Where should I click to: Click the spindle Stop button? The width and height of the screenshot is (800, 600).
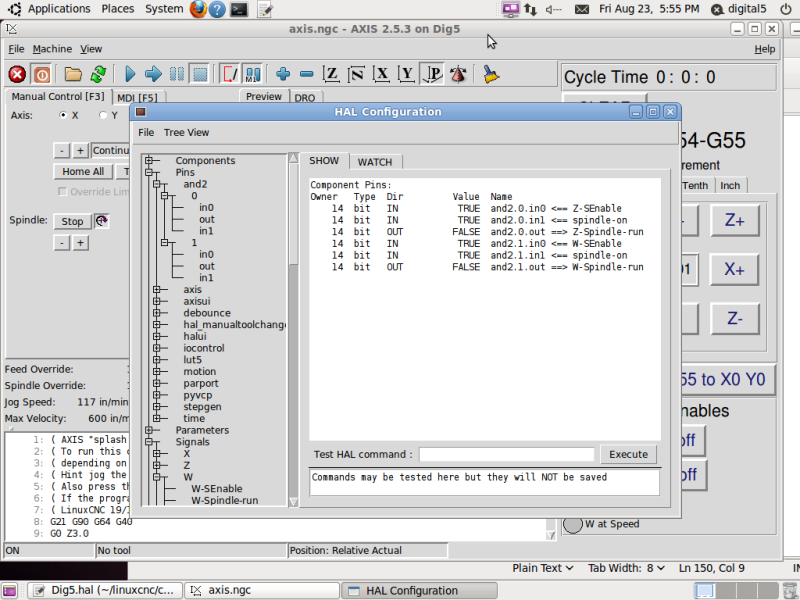coord(72,221)
